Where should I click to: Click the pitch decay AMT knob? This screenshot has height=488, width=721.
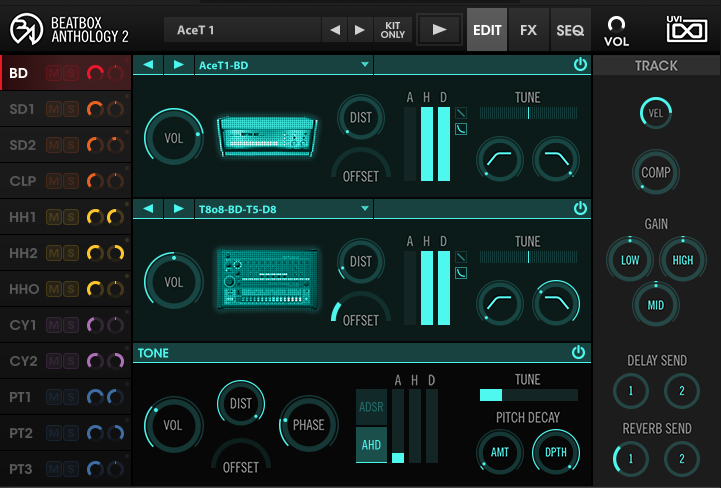(500, 452)
